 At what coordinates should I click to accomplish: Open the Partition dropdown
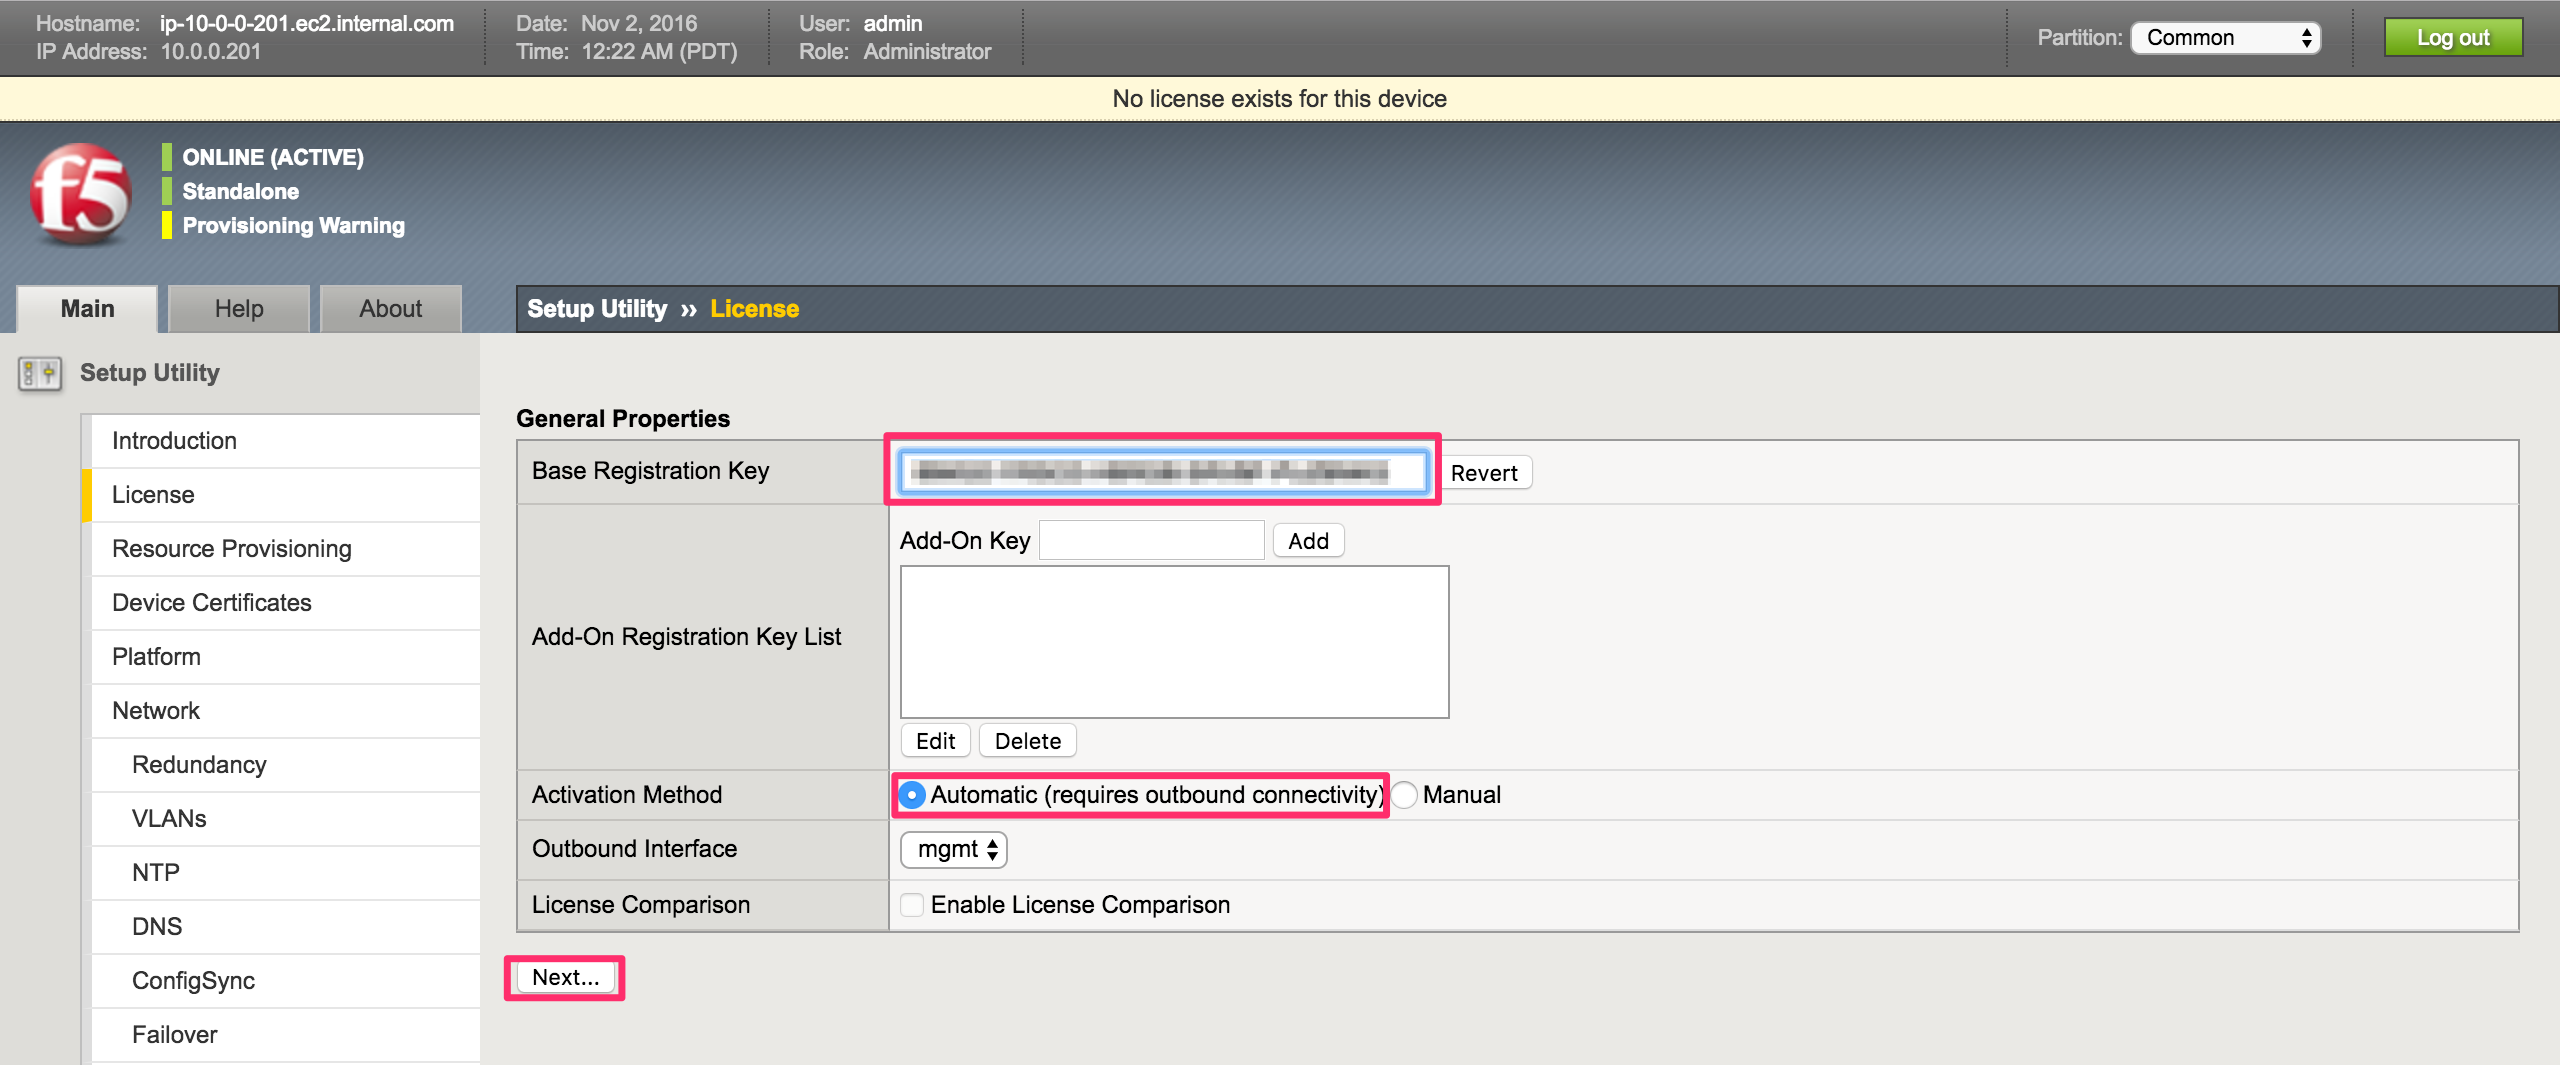click(2225, 38)
